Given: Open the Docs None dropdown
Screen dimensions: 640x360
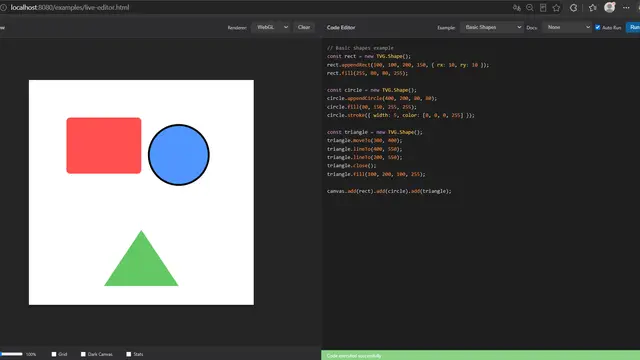Looking at the screenshot, I should click(x=568, y=27).
